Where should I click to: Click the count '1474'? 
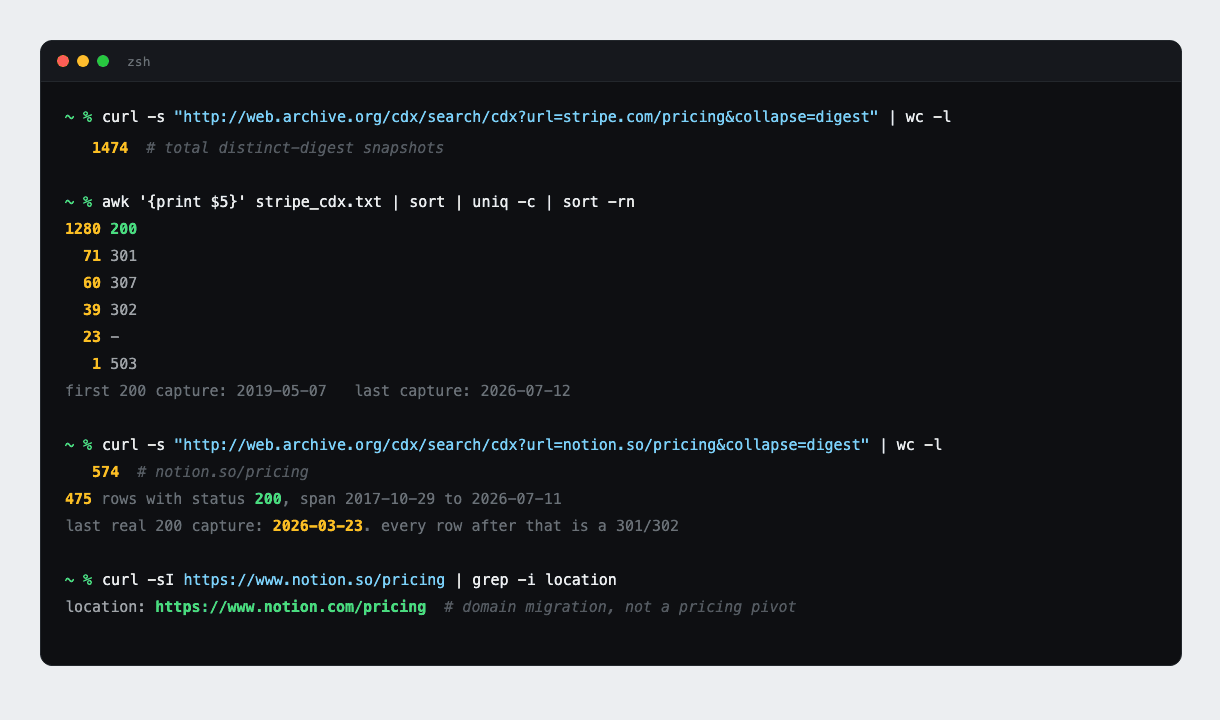click(x=110, y=148)
